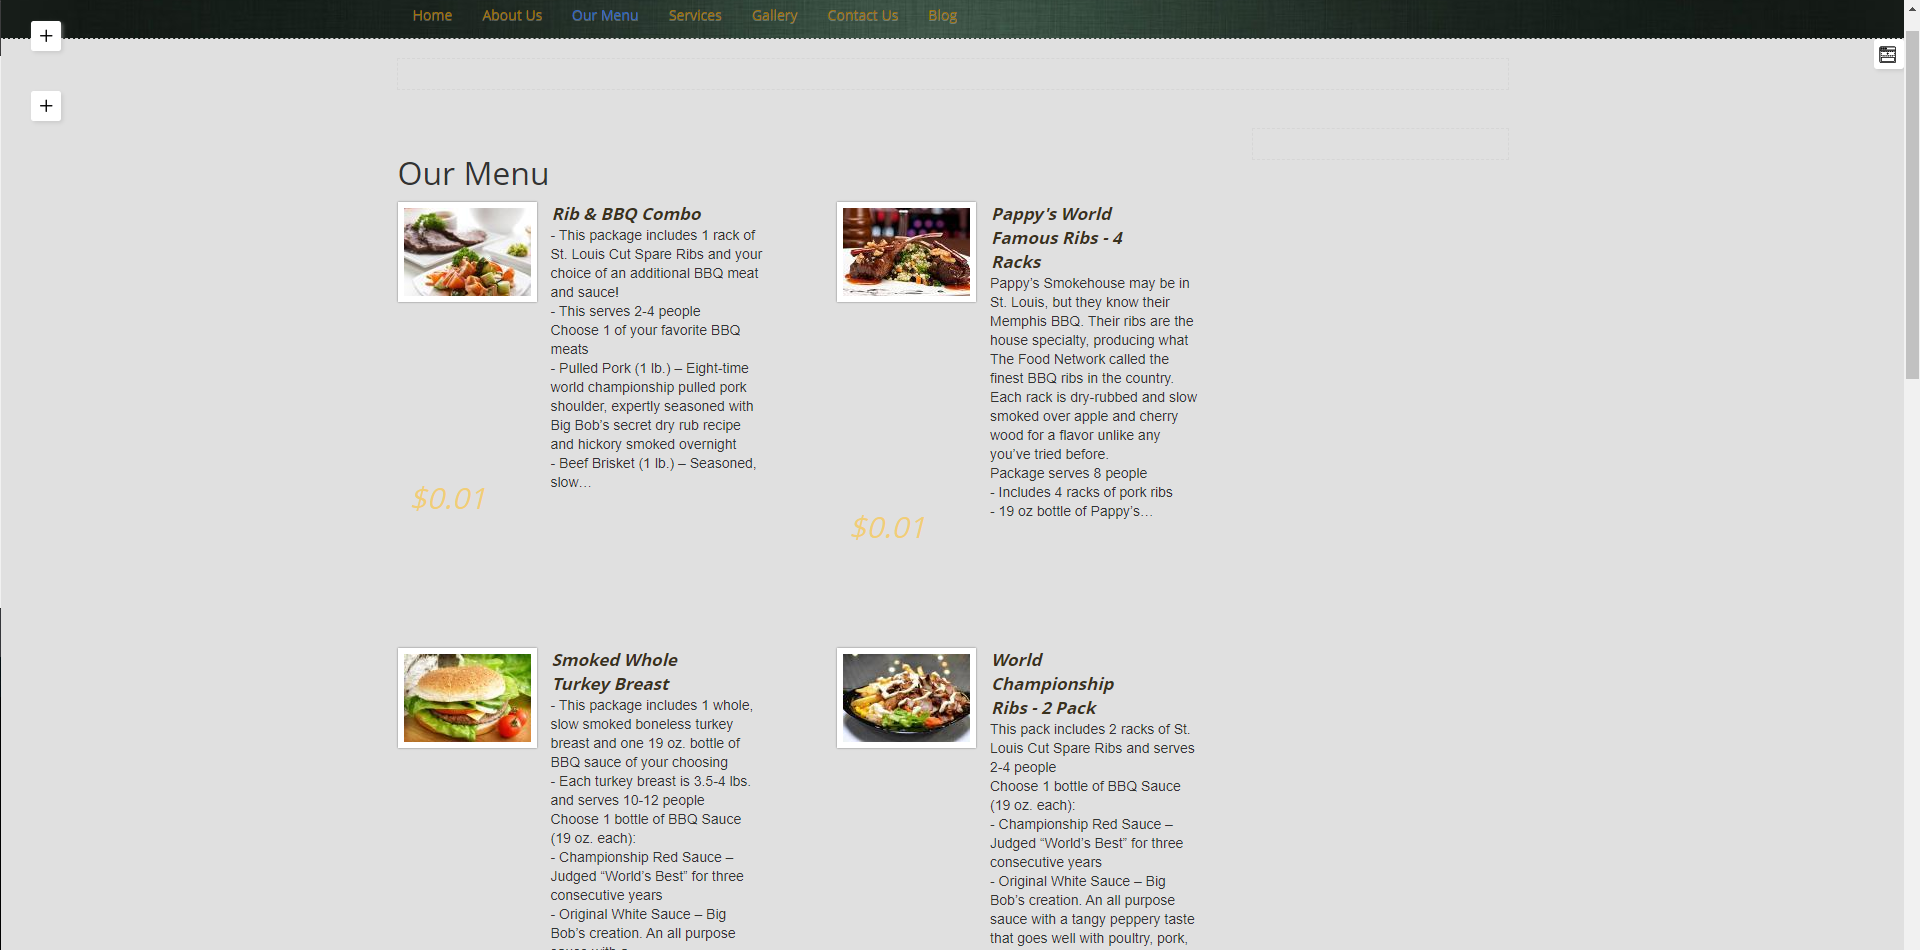Open the Gallery nav link

coord(775,16)
